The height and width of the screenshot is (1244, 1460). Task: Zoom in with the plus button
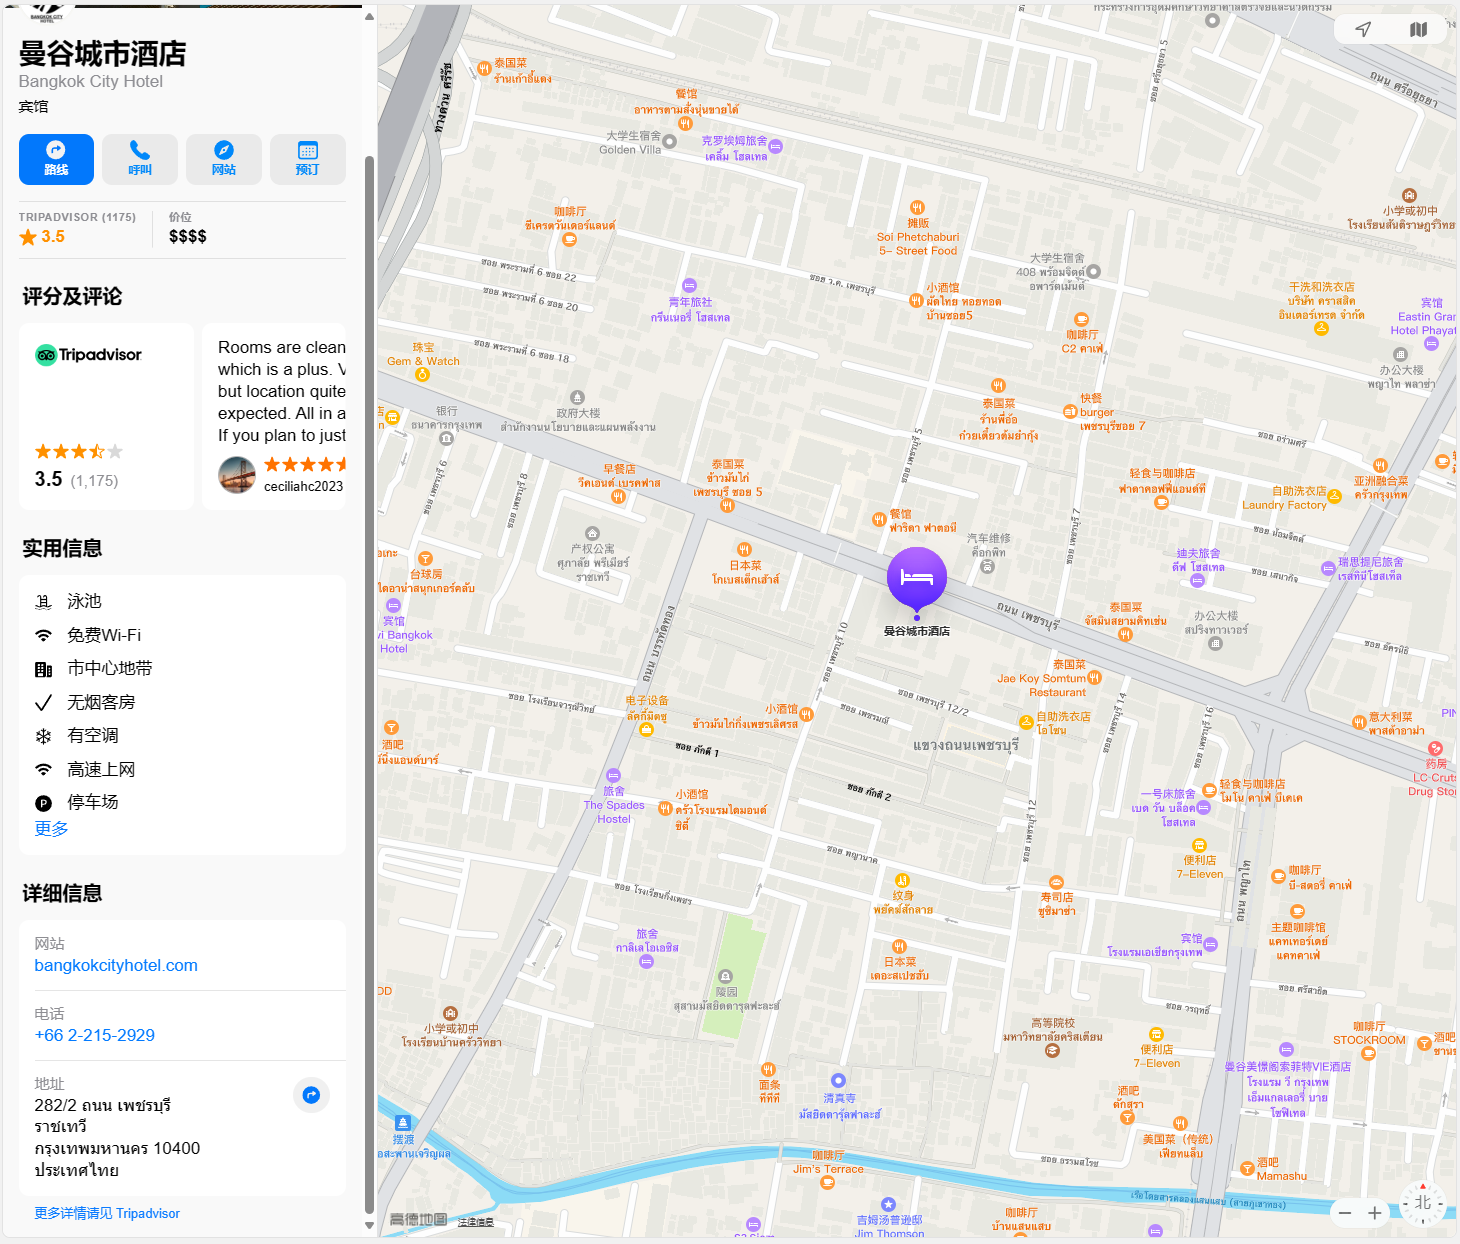coord(1375,1213)
